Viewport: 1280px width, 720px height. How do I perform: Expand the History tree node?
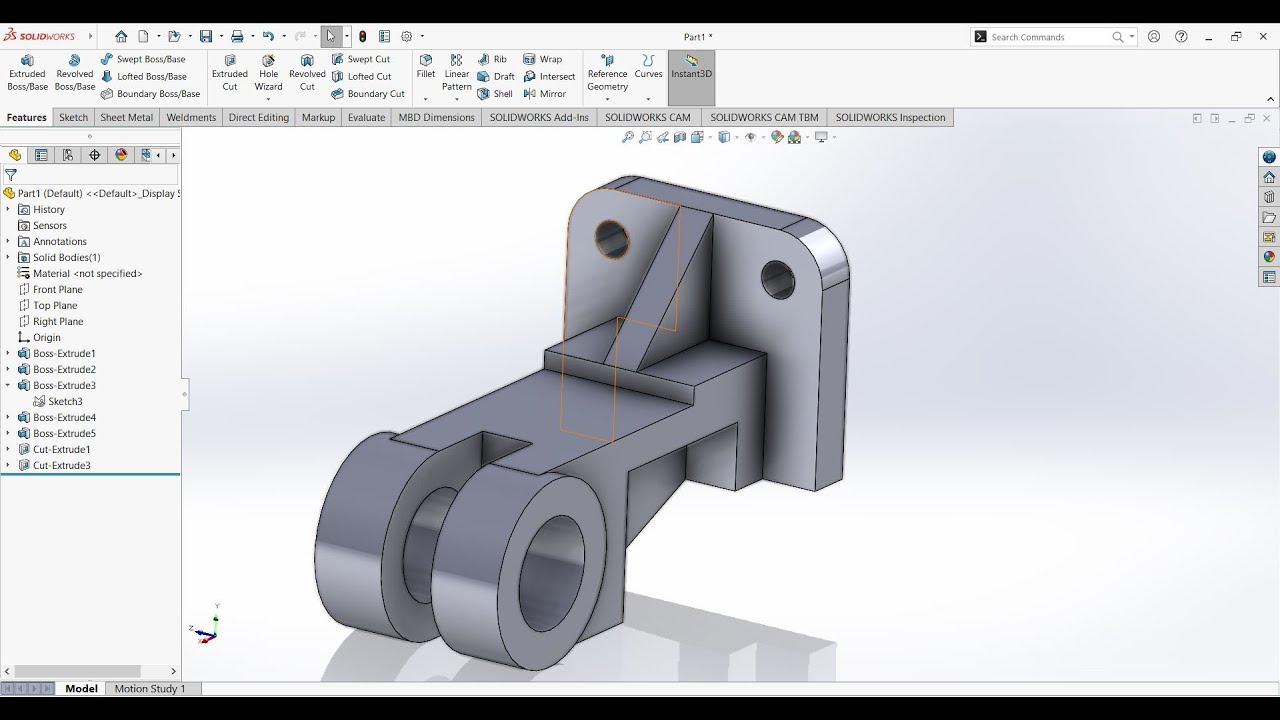(8, 209)
